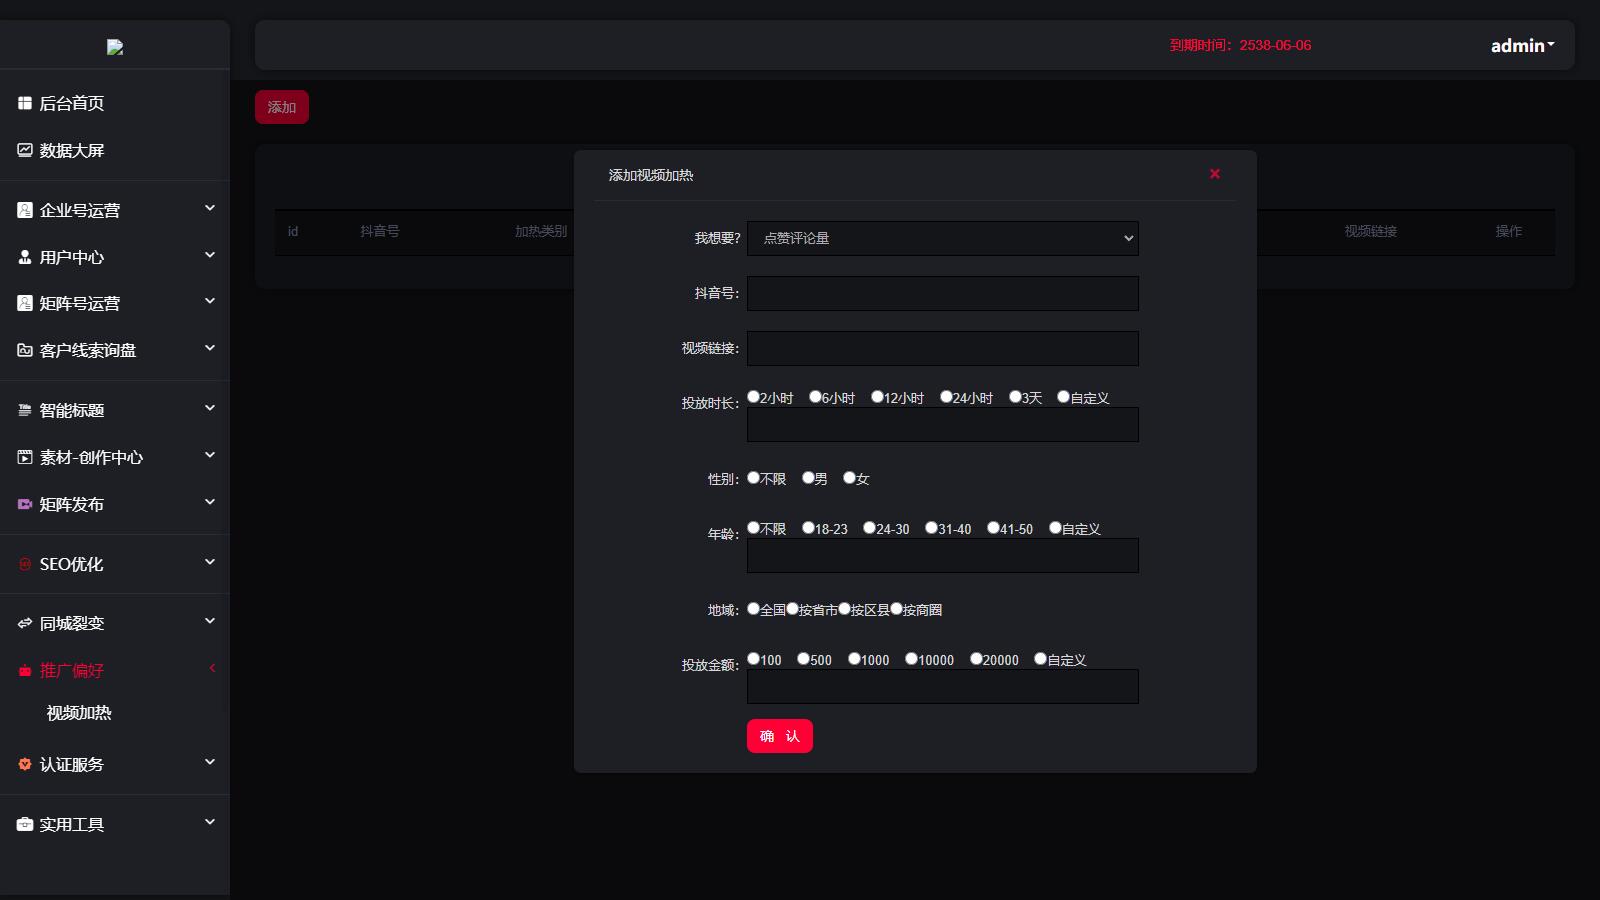Image resolution: width=1600 pixels, height=900 pixels.
Task: Click the 同城裂变 link icon
Action: [25, 623]
